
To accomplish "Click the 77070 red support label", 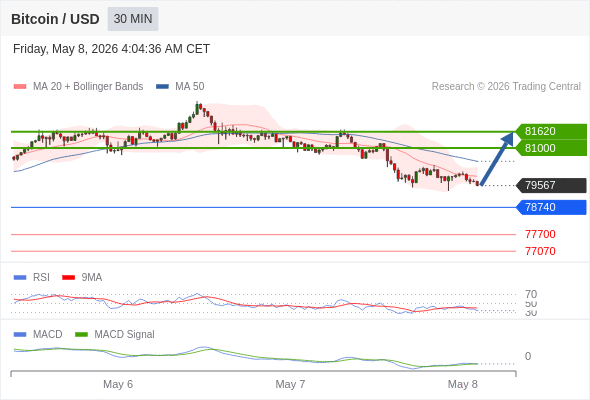I will (x=540, y=251).
